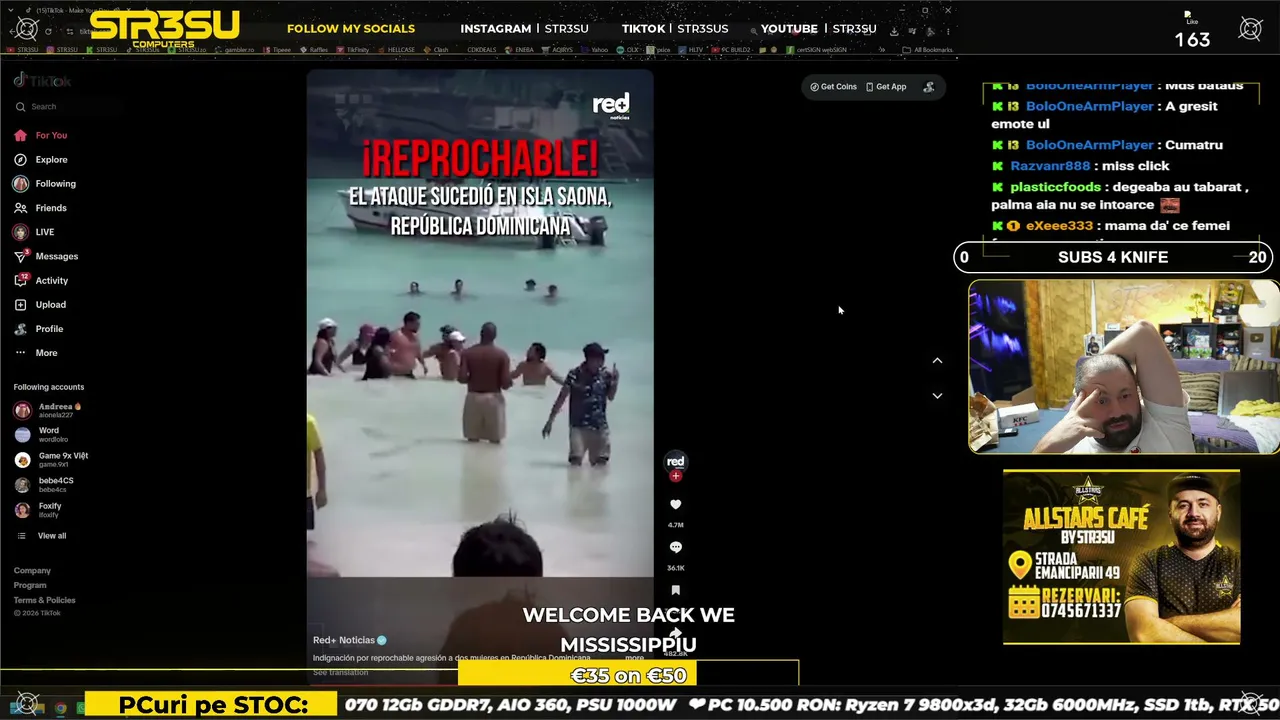The width and height of the screenshot is (1280, 720).
Task: Open the Chrome icon in the taskbar
Action: pos(61,708)
